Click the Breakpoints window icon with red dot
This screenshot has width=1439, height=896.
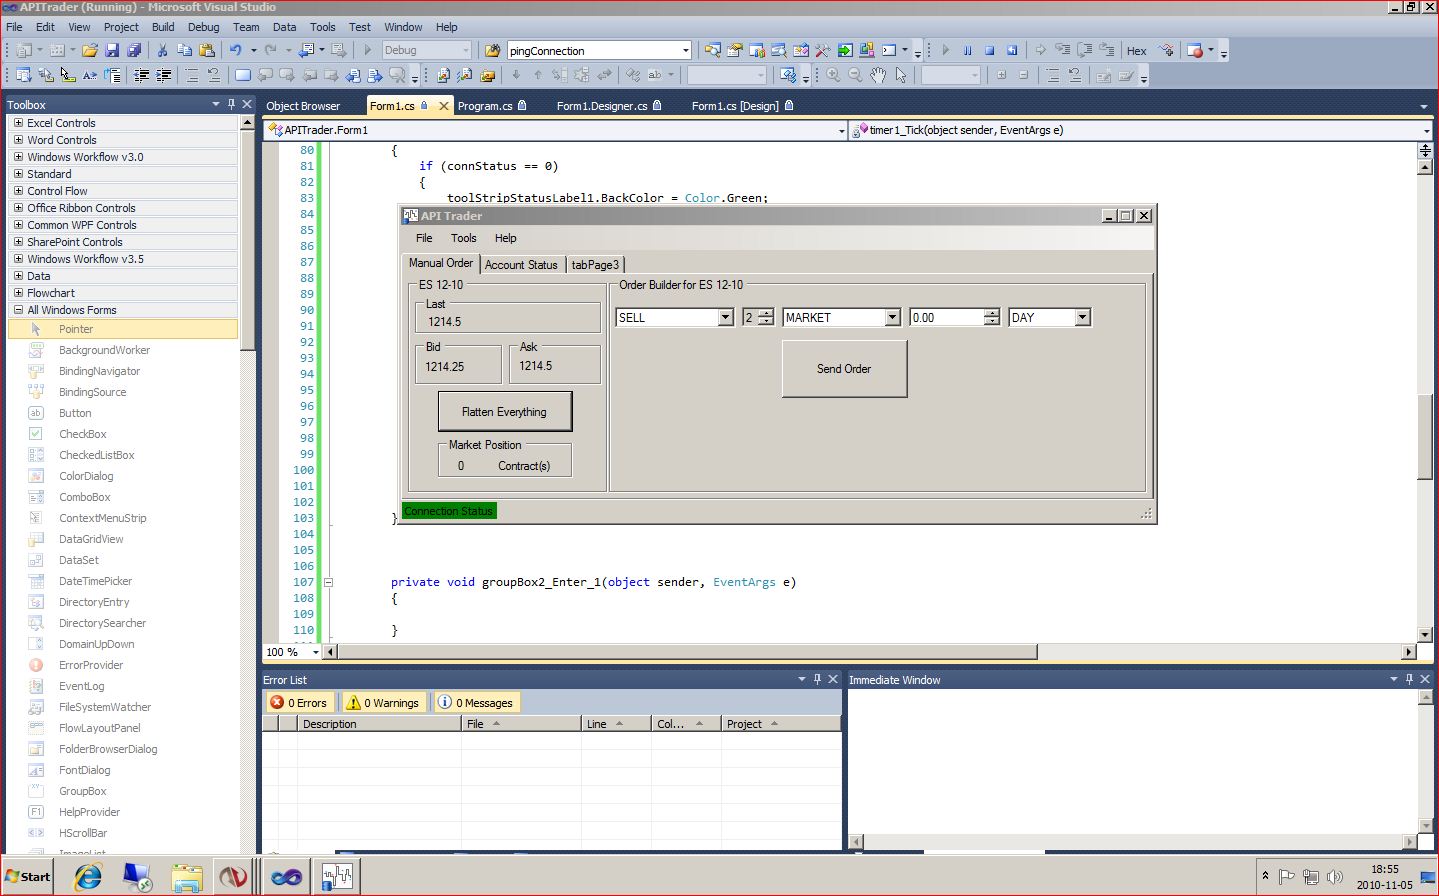coord(1195,50)
